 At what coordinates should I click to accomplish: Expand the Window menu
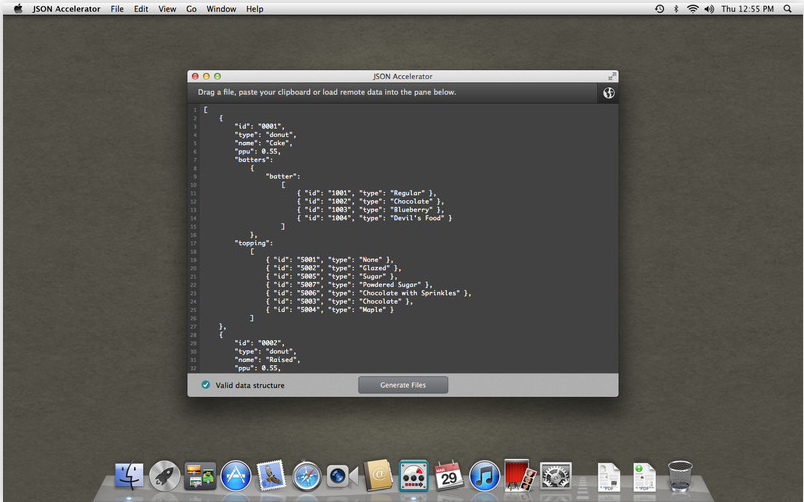coord(221,9)
